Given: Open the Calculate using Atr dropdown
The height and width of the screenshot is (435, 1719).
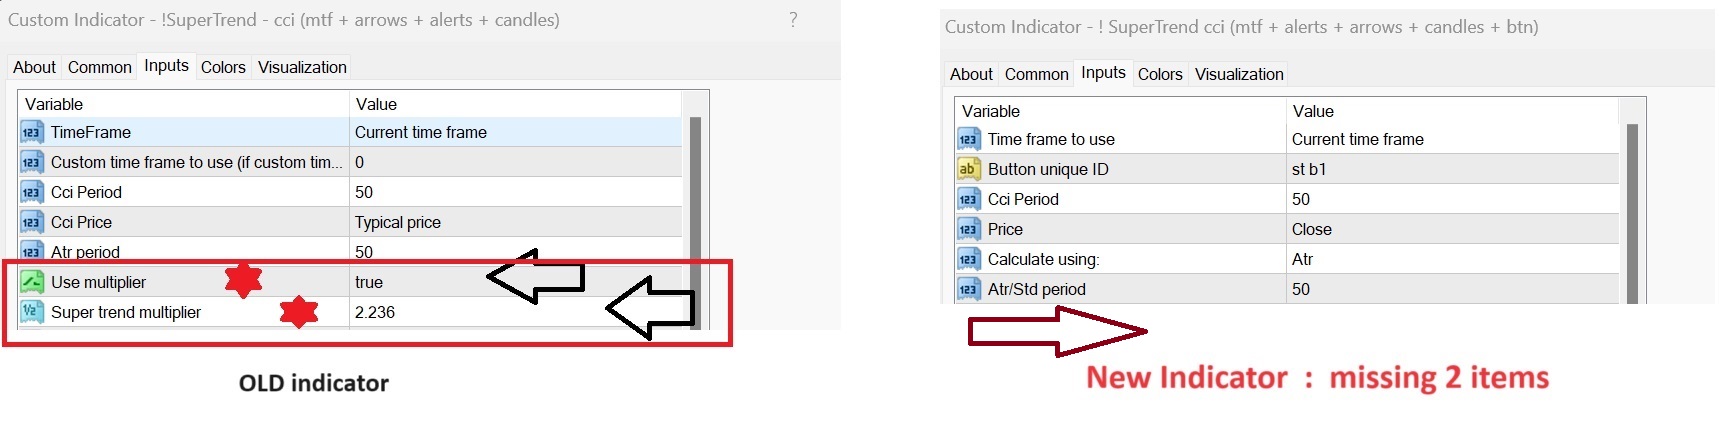Looking at the screenshot, I should pyautogui.click(x=1303, y=259).
